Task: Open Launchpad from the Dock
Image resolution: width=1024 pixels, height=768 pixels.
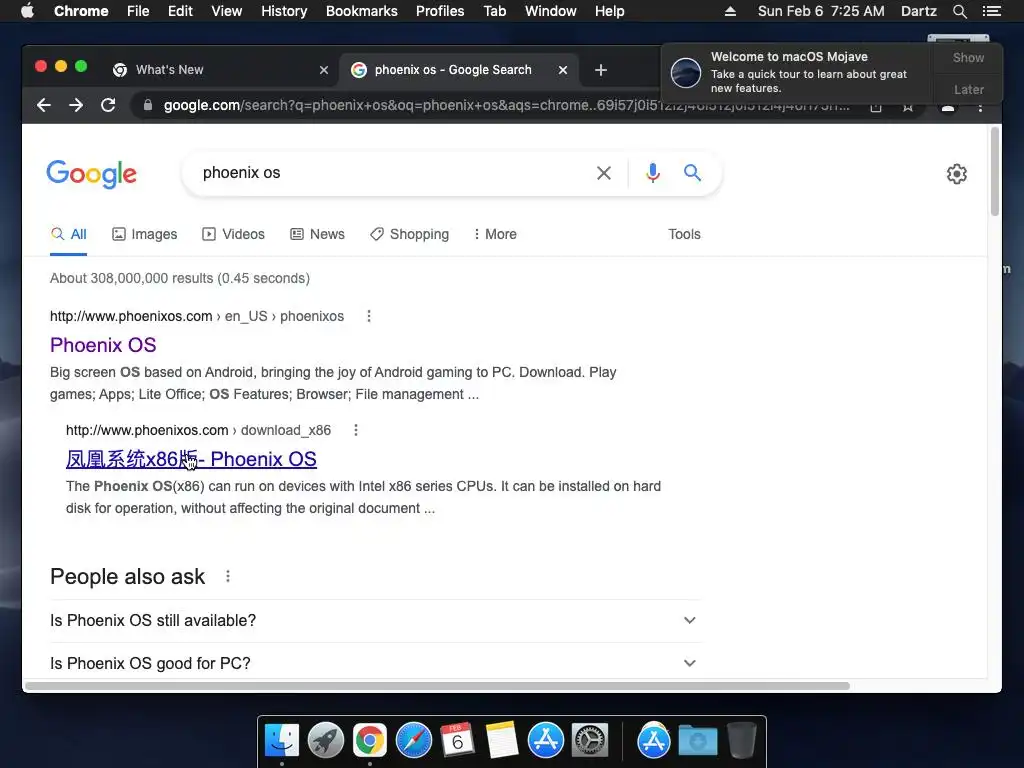Action: pos(326,741)
